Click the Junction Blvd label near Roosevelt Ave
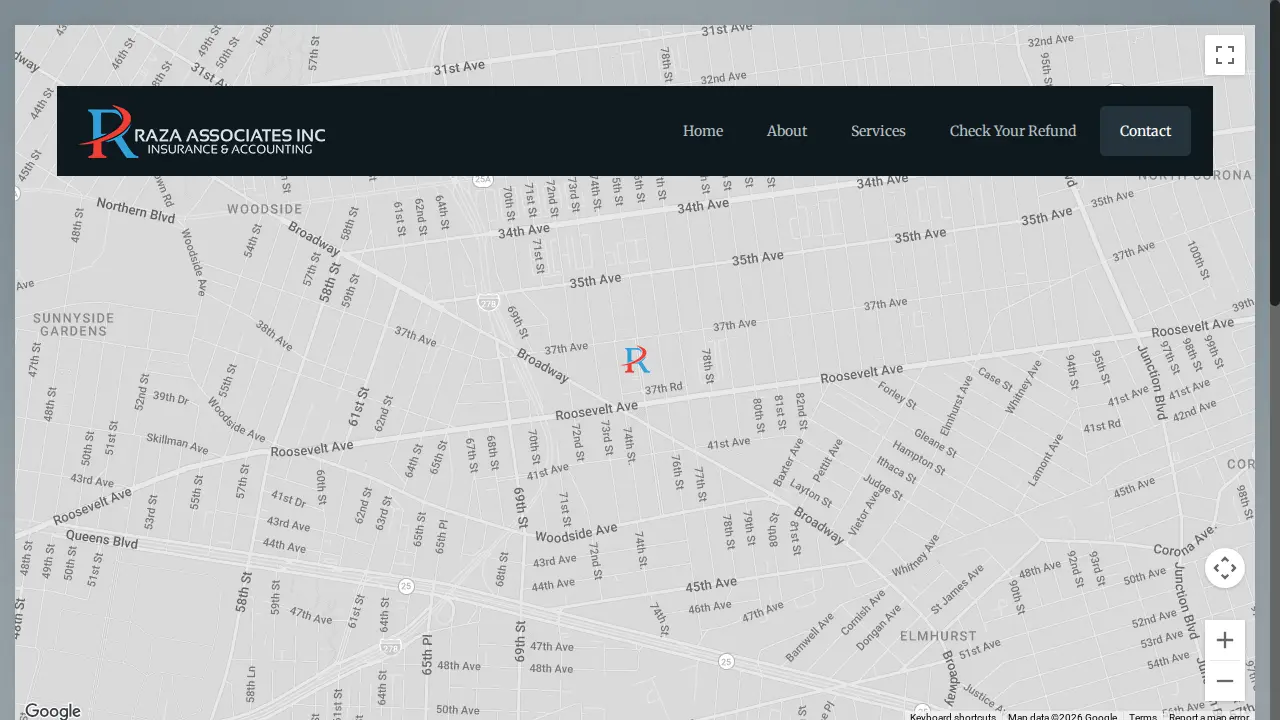1280x720 pixels. [x=1152, y=382]
